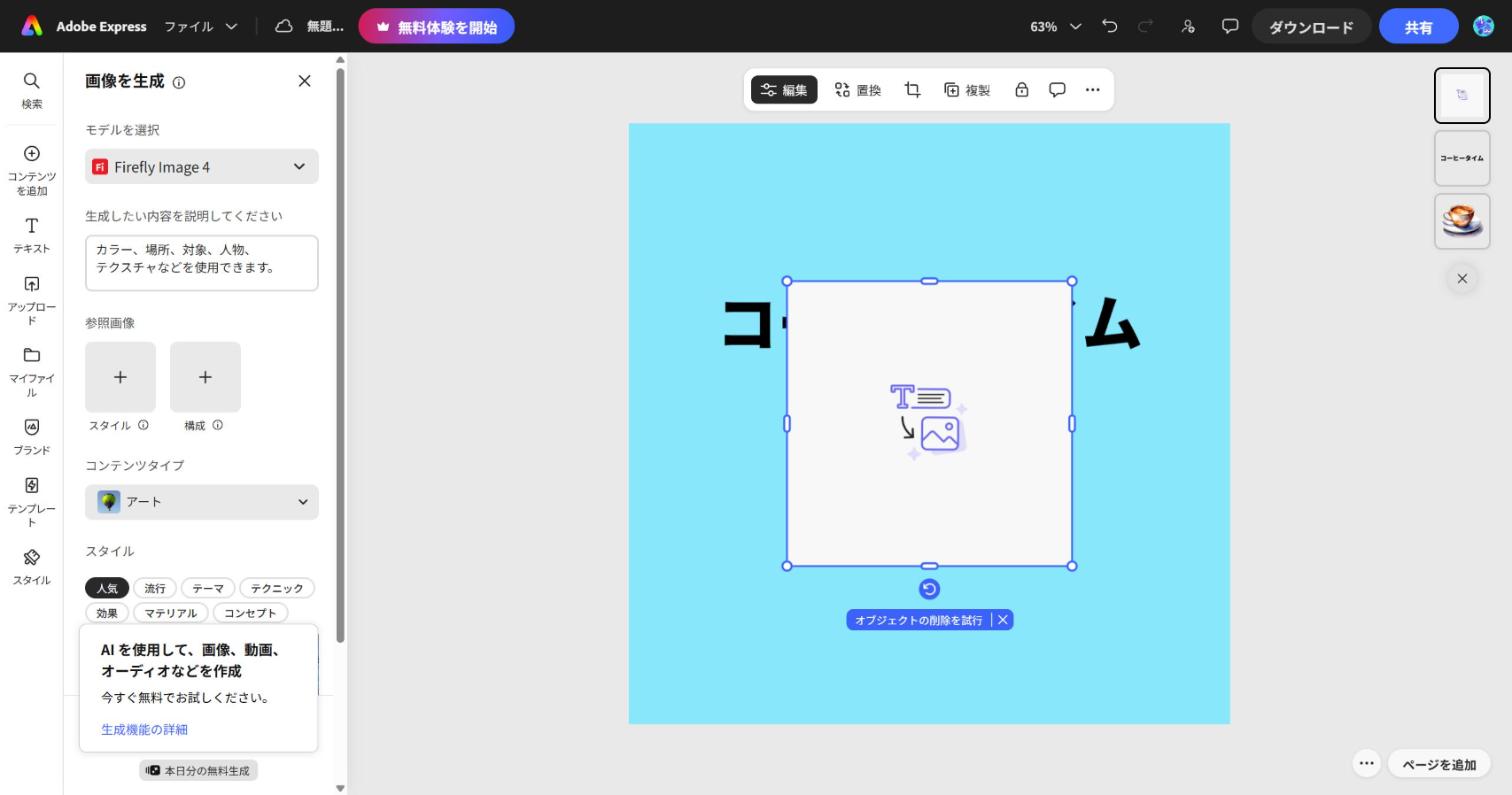Click オブジェクトの削除を試行 chip
Image resolution: width=1512 pixels, height=795 pixels.
pos(919,620)
